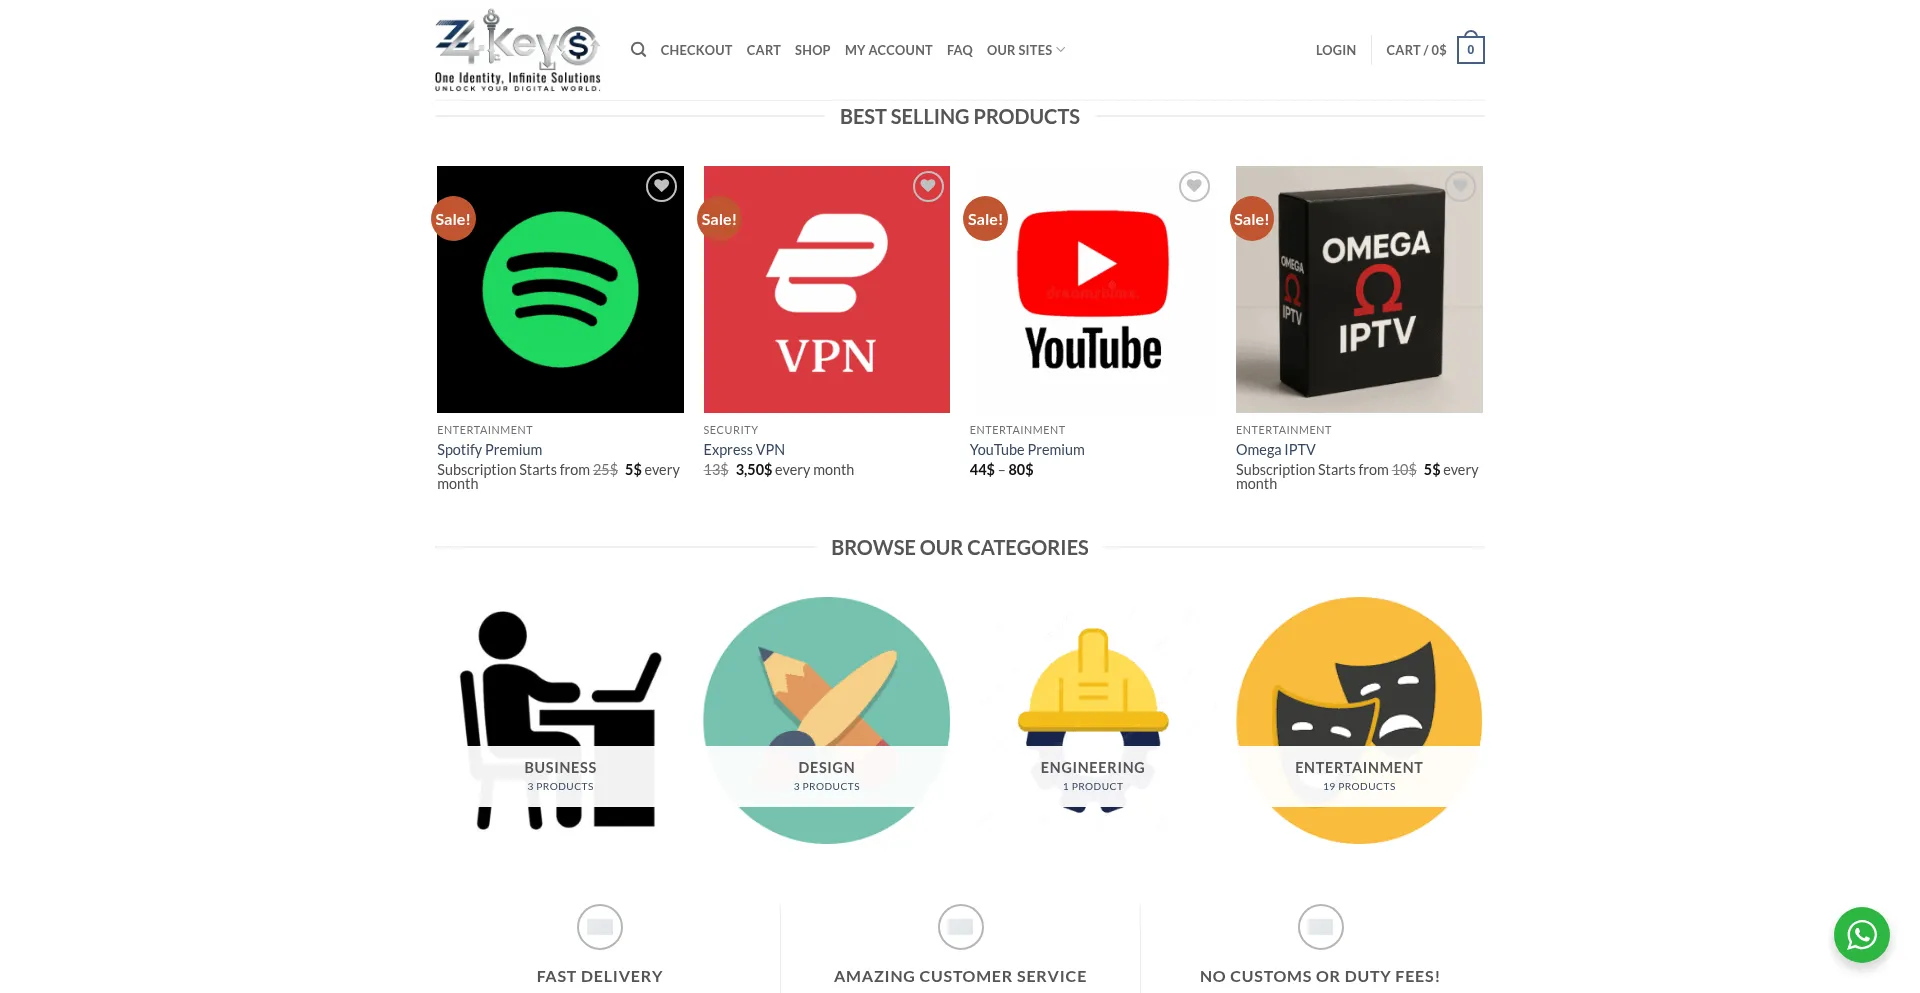Open the search magnifier icon

(x=638, y=50)
